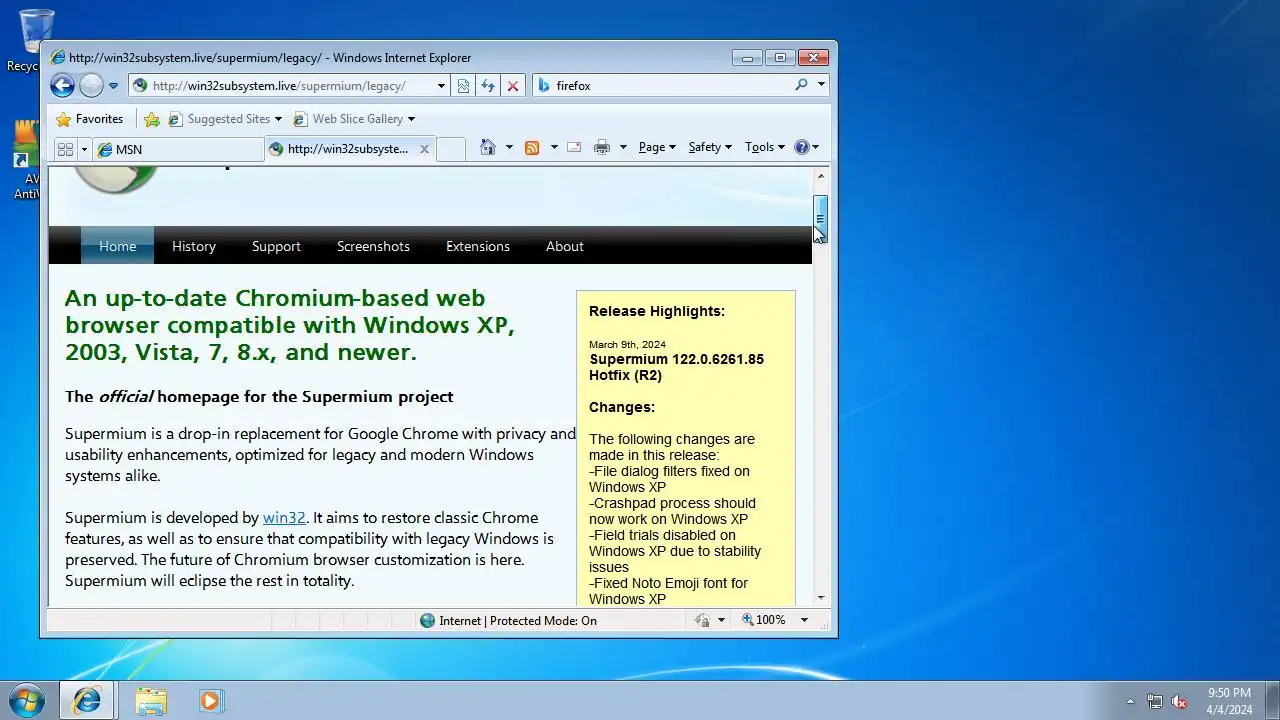The height and width of the screenshot is (720, 1280).
Task: Click the scrollbar up arrow
Action: (820, 176)
